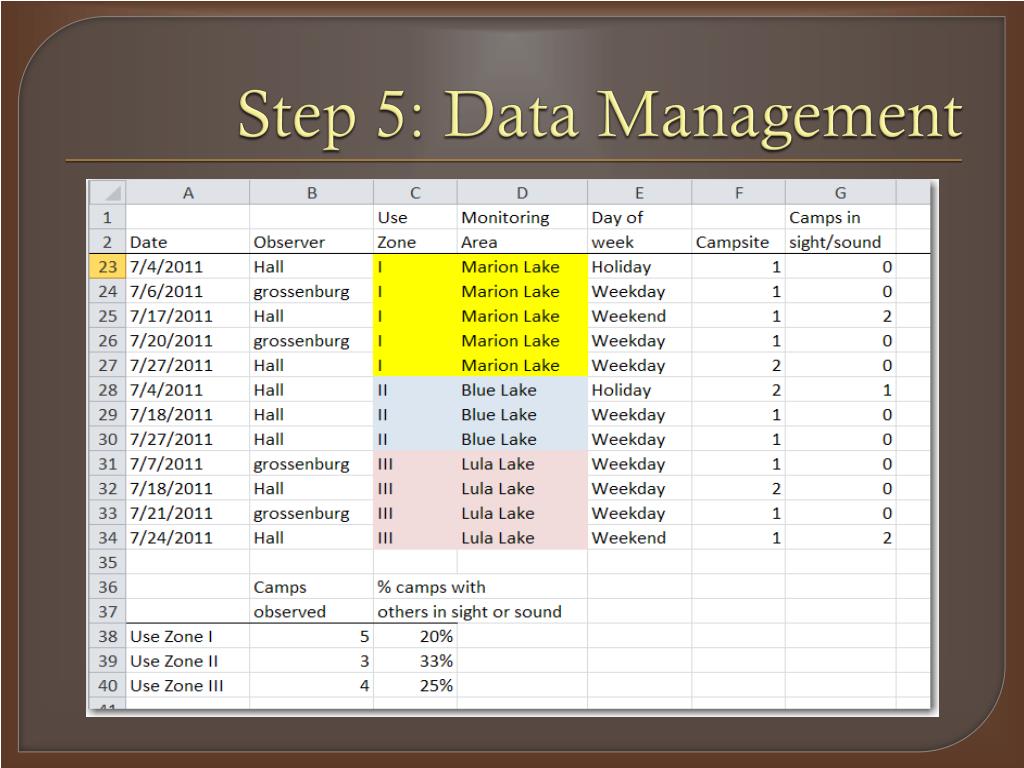Viewport: 1024px width, 768px height.
Task: Select column F header
Action: click(x=739, y=193)
